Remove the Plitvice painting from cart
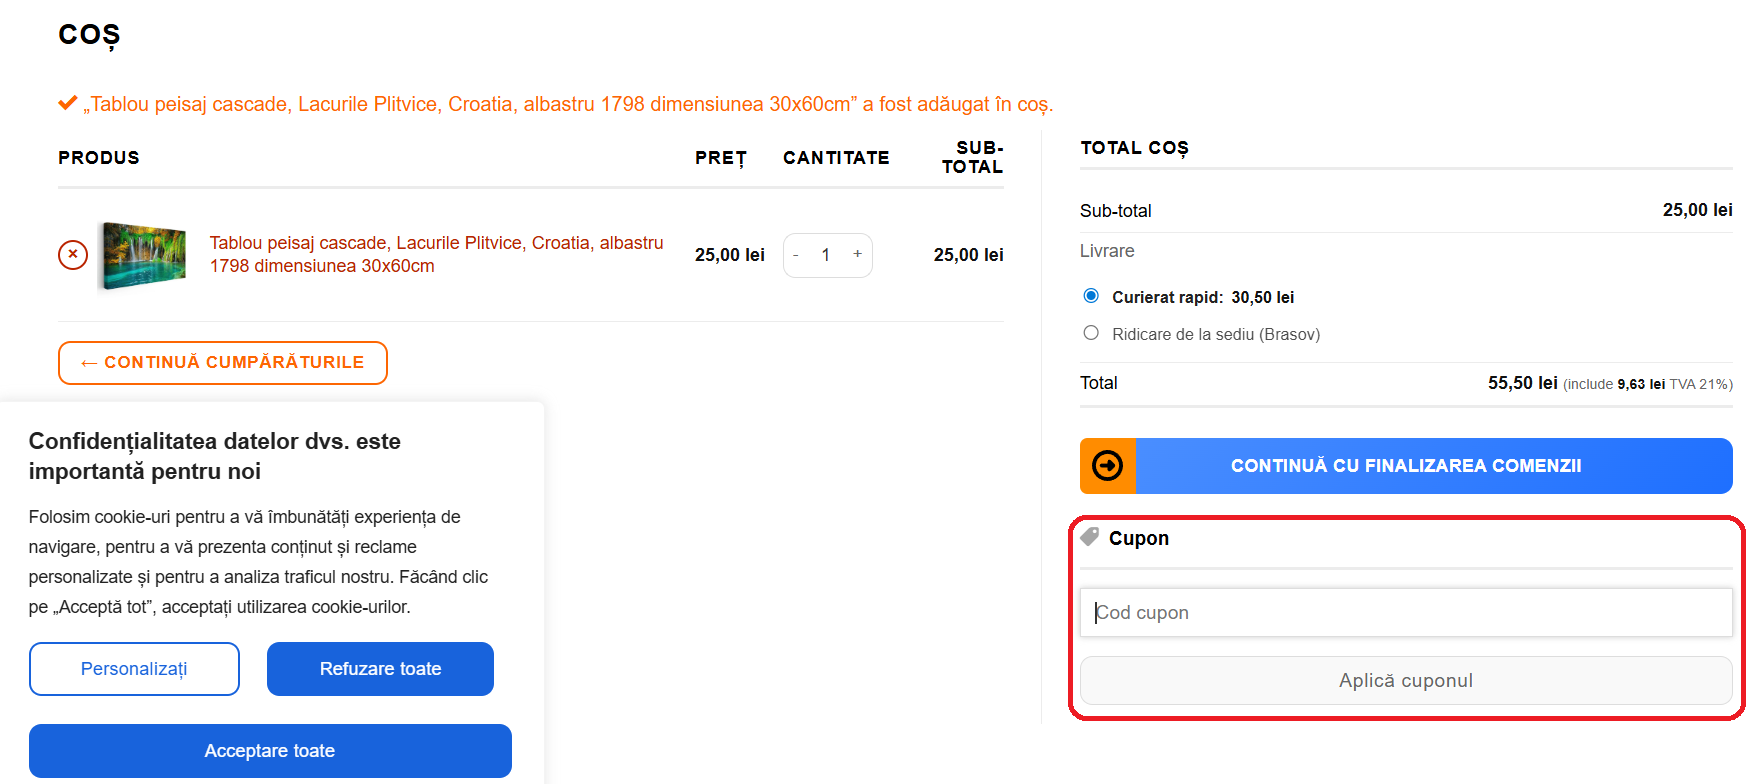 (73, 255)
